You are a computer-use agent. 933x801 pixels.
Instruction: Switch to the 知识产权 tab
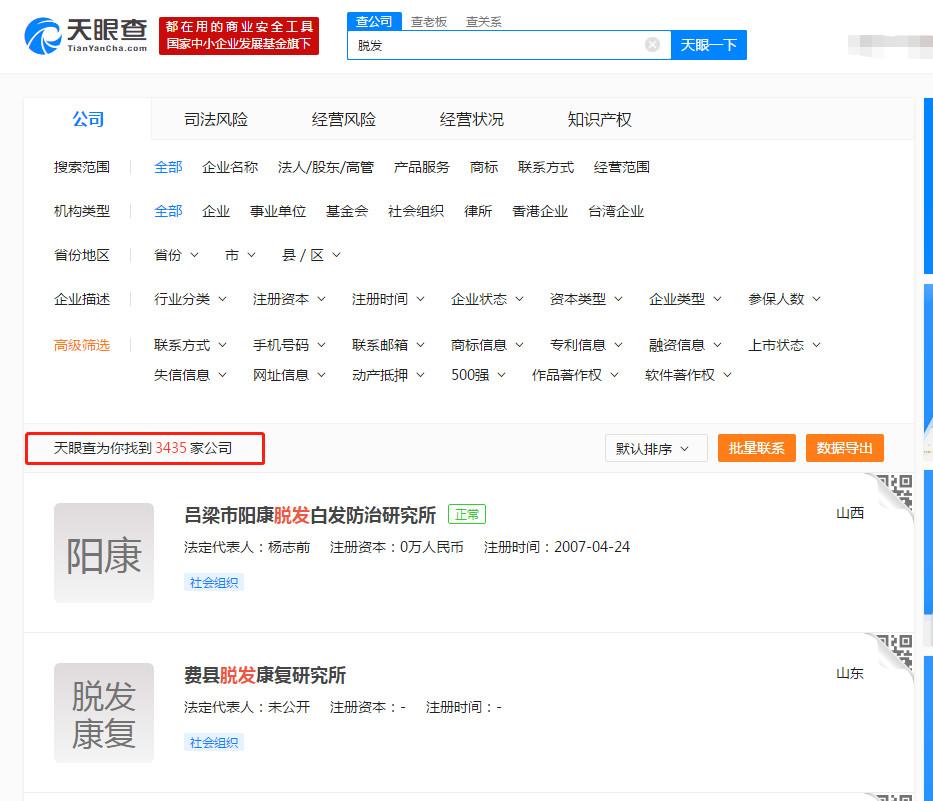point(599,120)
